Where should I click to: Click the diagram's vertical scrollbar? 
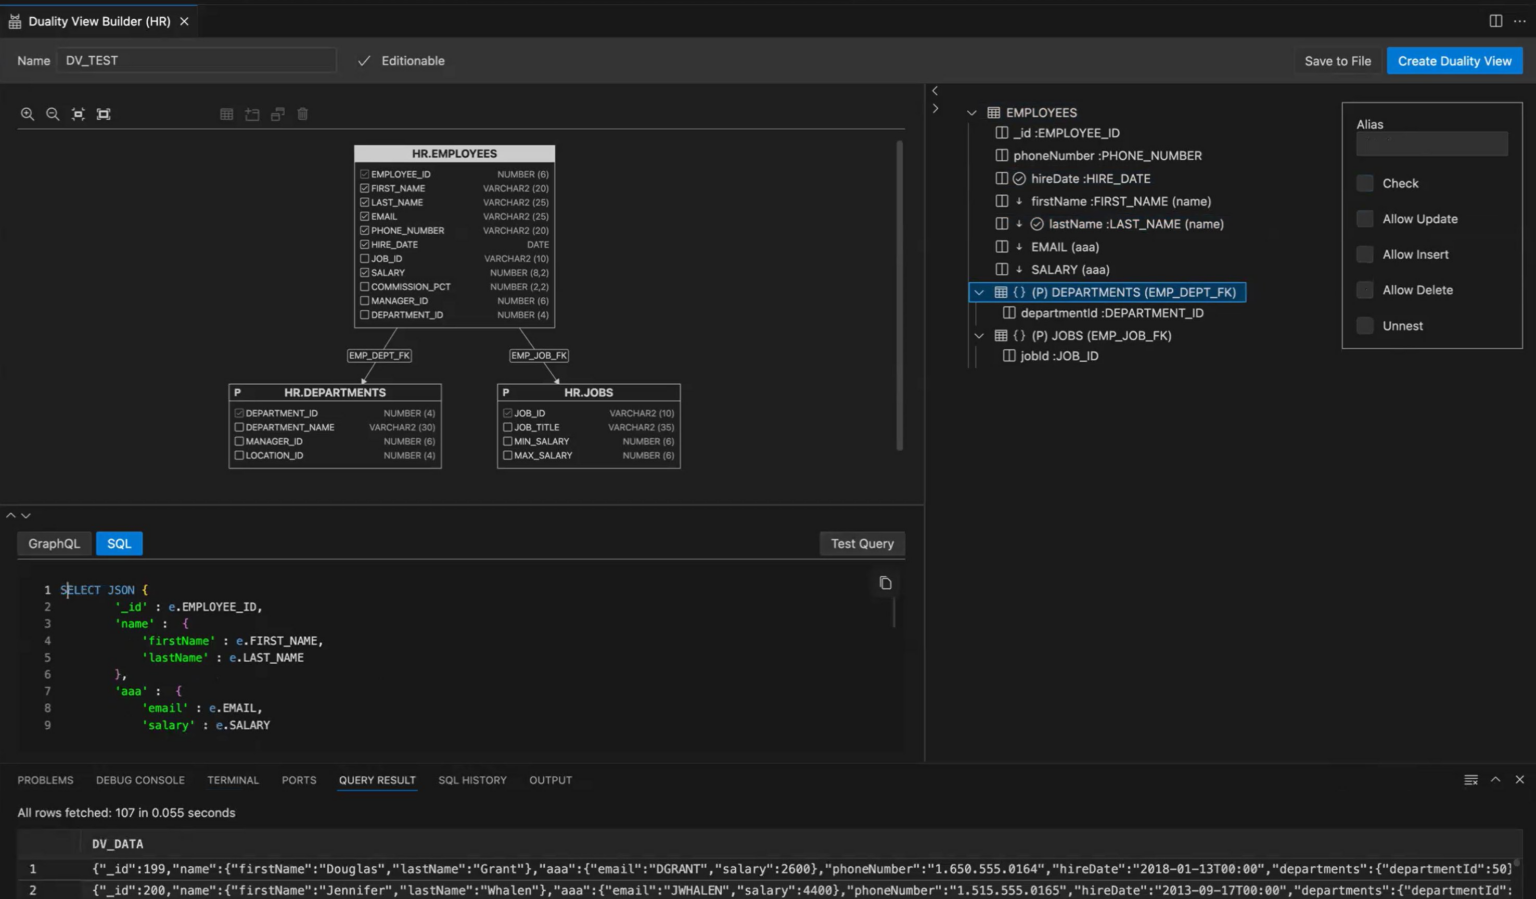point(899,295)
